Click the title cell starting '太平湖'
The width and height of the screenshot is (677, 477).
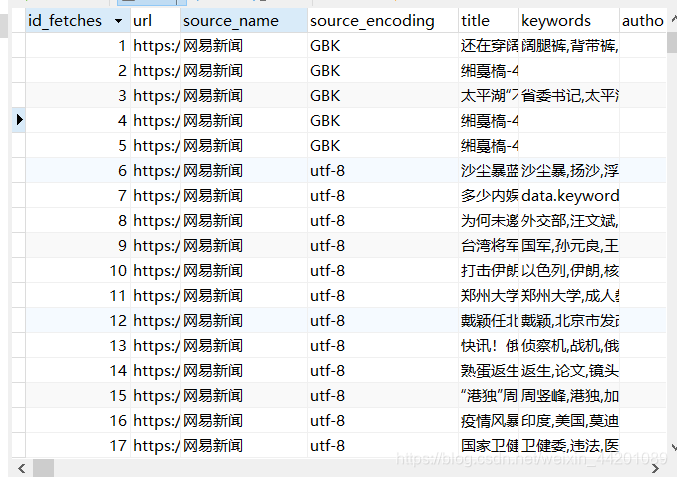[489, 95]
